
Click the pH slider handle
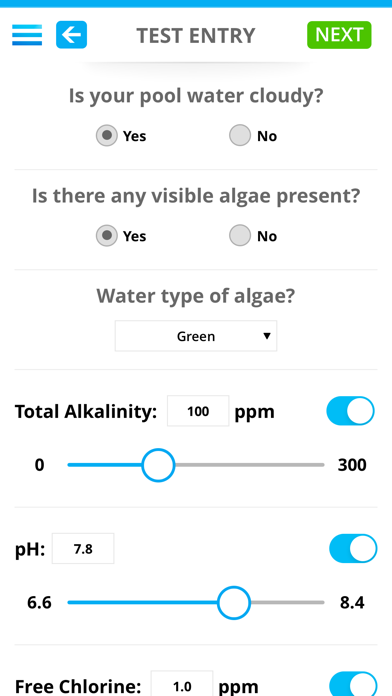[x=234, y=602]
